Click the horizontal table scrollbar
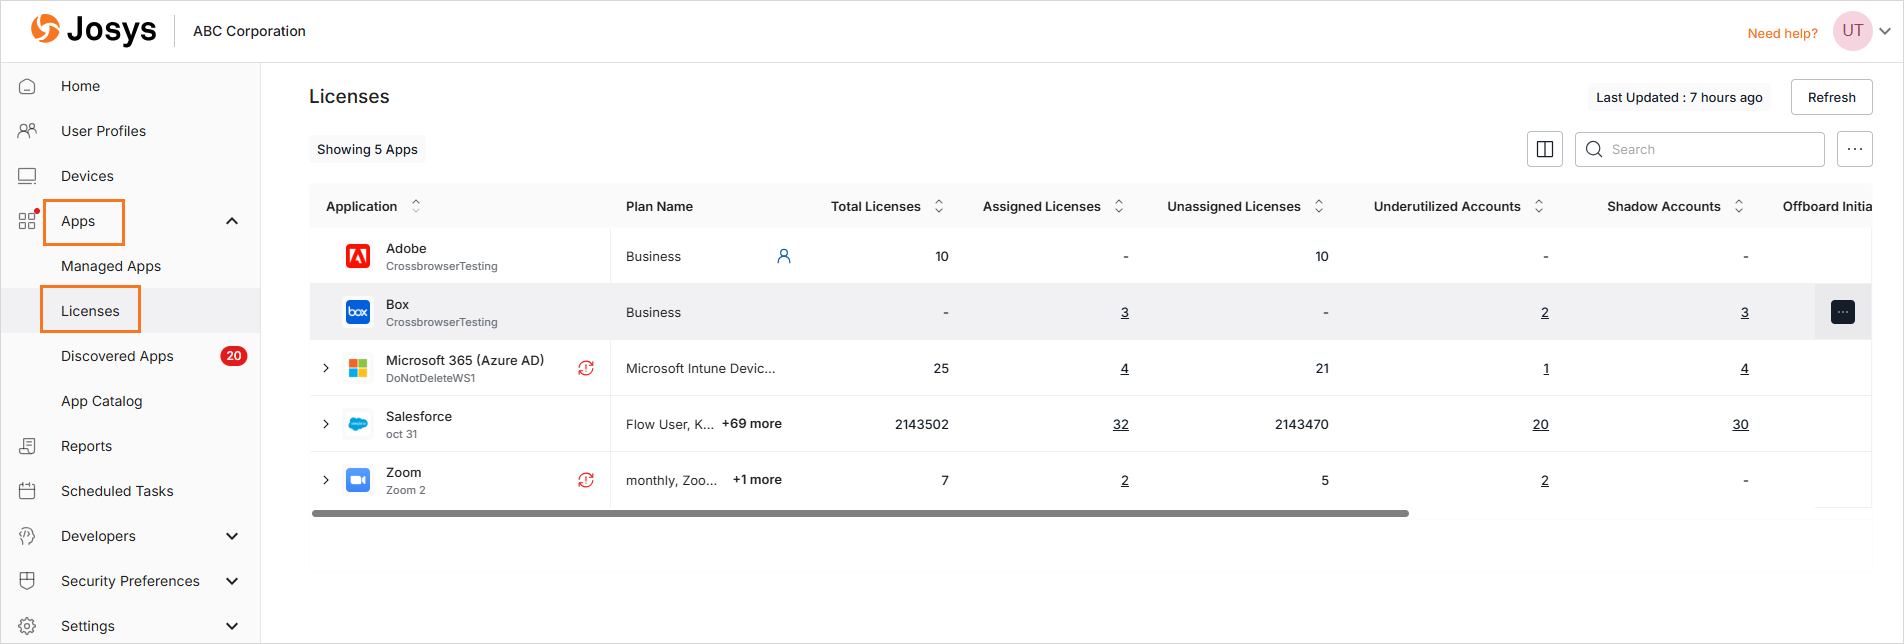Viewport: 1904px width, 644px height. click(860, 513)
